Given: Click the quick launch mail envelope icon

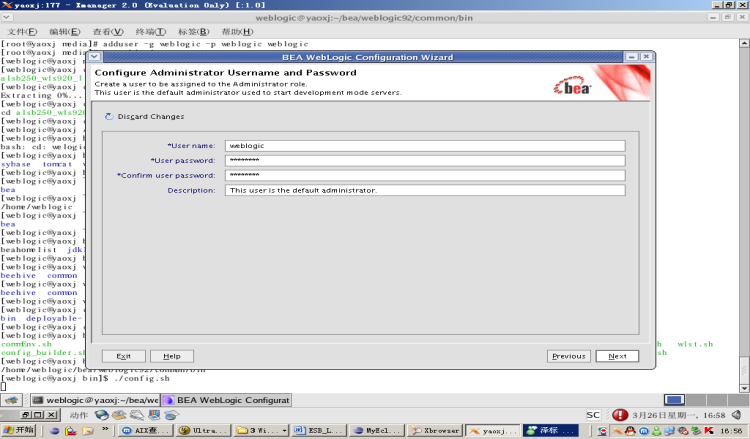Looking at the screenshot, I should pyautogui.click(x=87, y=430).
